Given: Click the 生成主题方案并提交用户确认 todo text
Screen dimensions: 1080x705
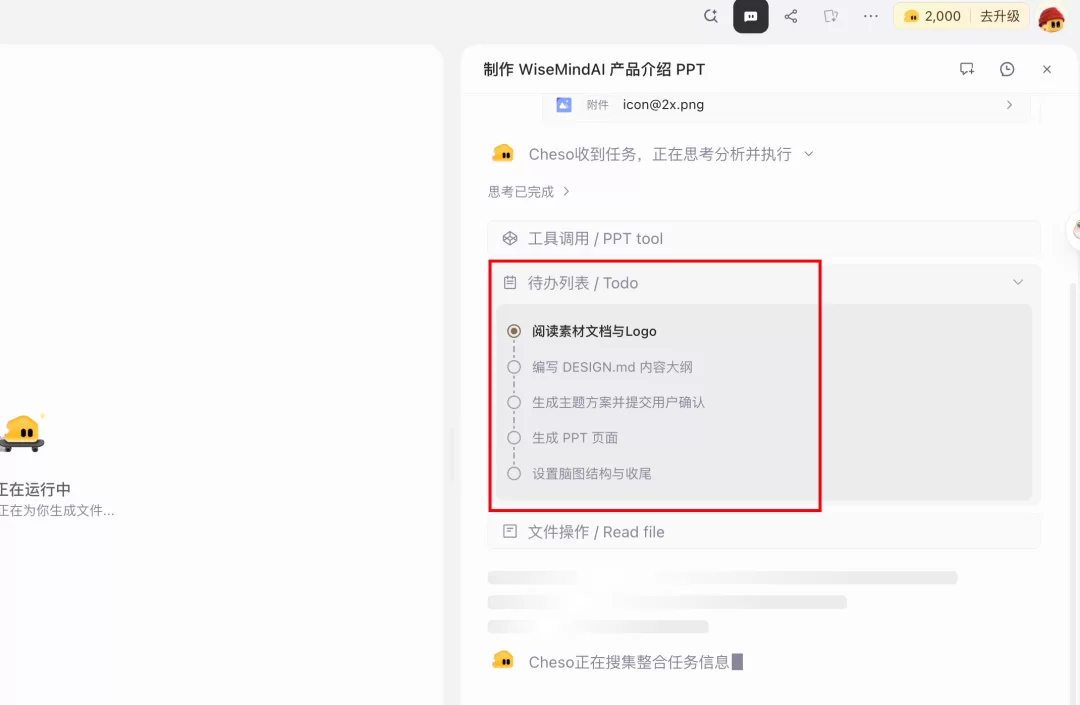Looking at the screenshot, I should click(x=619, y=402).
